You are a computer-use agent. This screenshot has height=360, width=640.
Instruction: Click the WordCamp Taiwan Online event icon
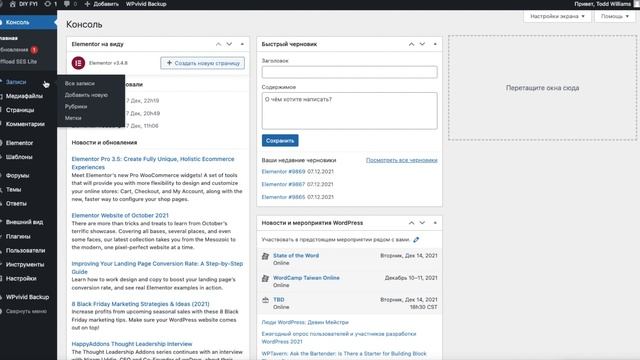coord(265,278)
